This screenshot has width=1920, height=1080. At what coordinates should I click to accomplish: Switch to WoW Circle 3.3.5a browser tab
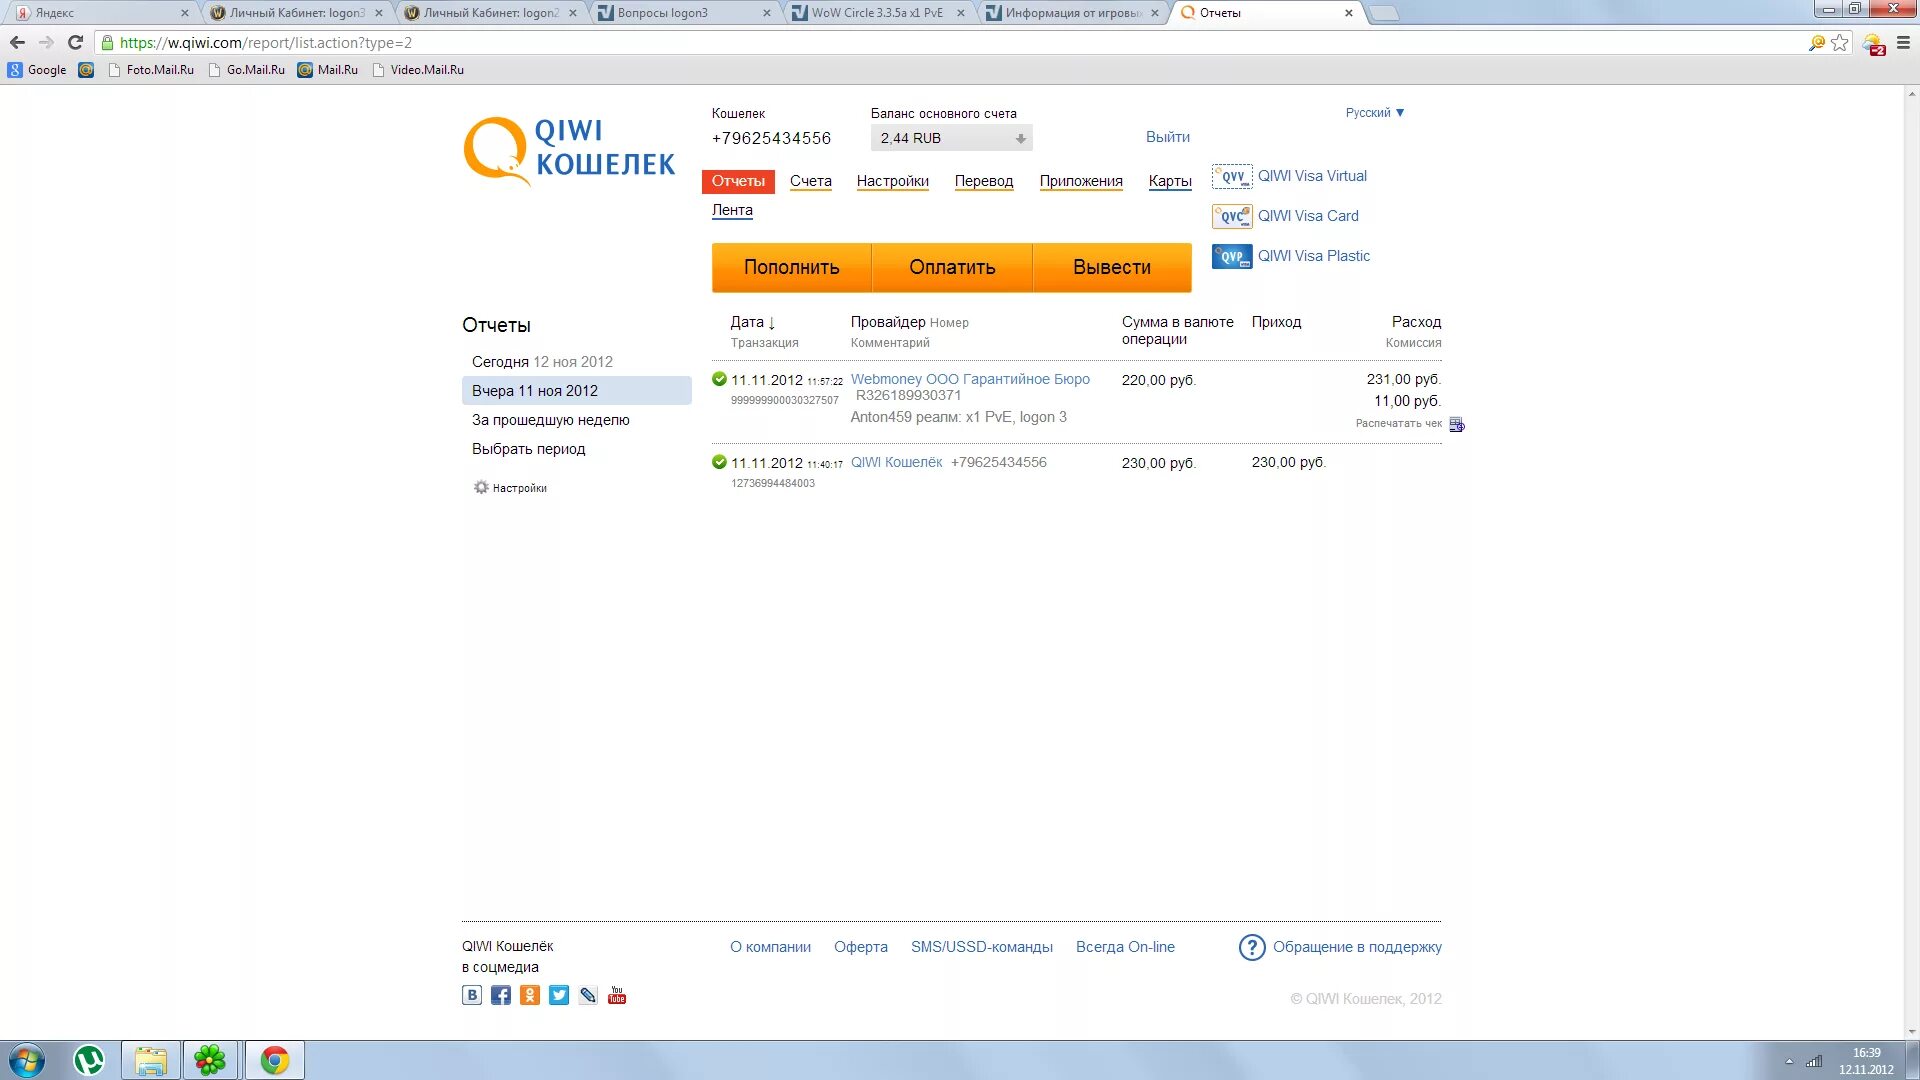coord(877,13)
